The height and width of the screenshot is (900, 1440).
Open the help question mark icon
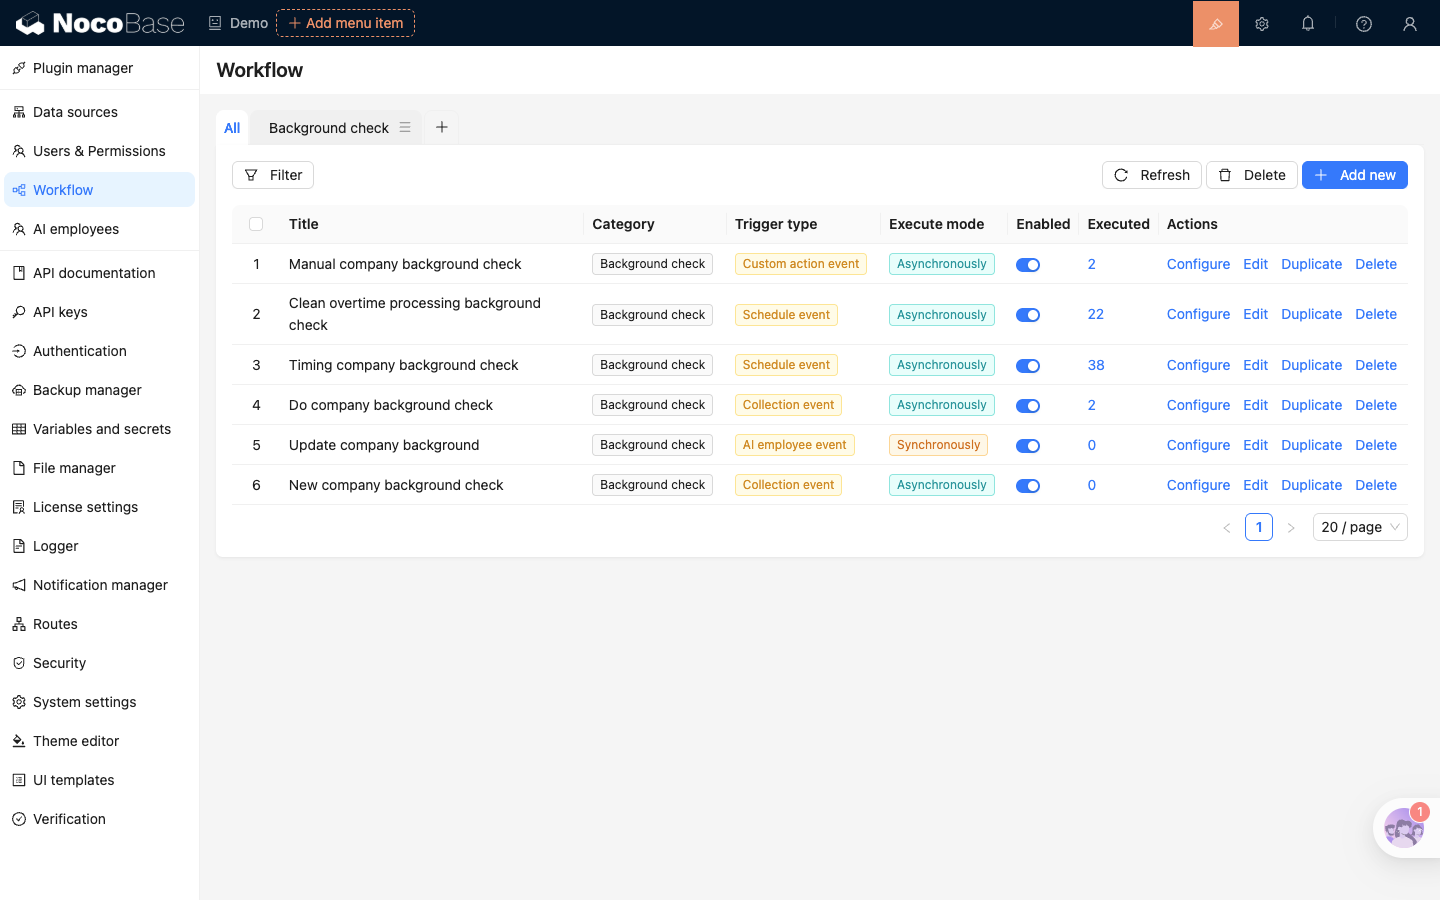tap(1364, 23)
